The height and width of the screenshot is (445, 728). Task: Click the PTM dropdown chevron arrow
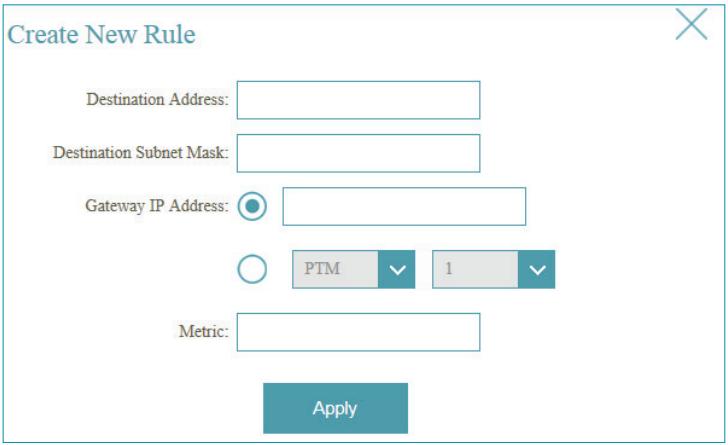(x=396, y=269)
